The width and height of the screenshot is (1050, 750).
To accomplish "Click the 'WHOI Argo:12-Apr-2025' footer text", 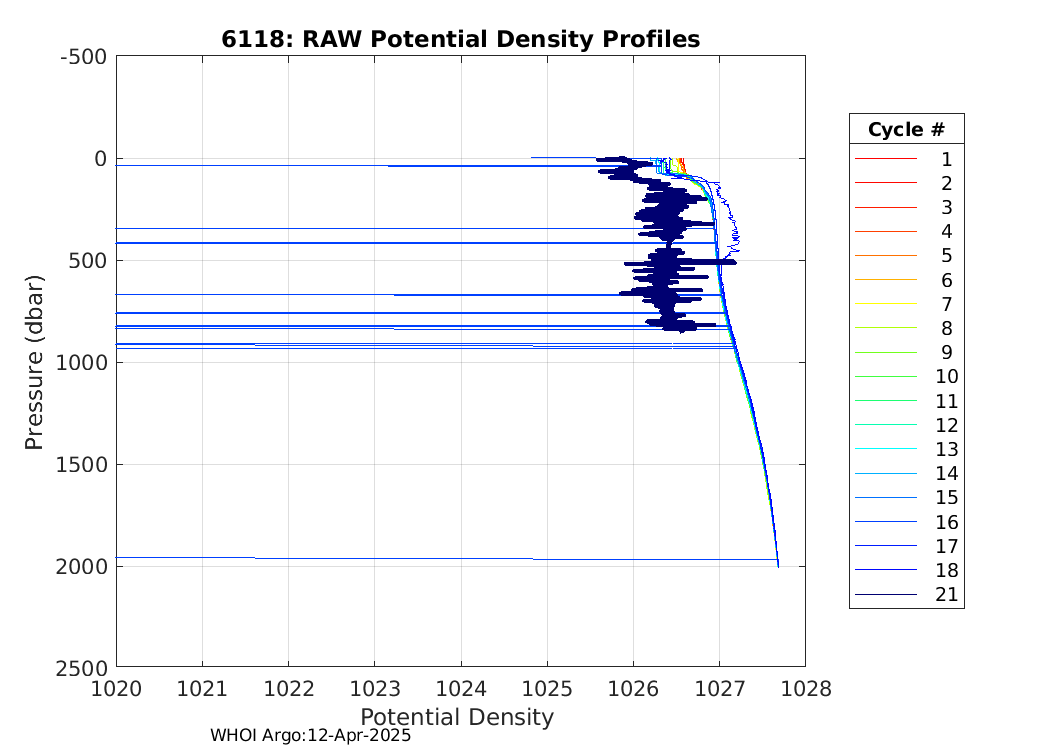I will point(311,735).
